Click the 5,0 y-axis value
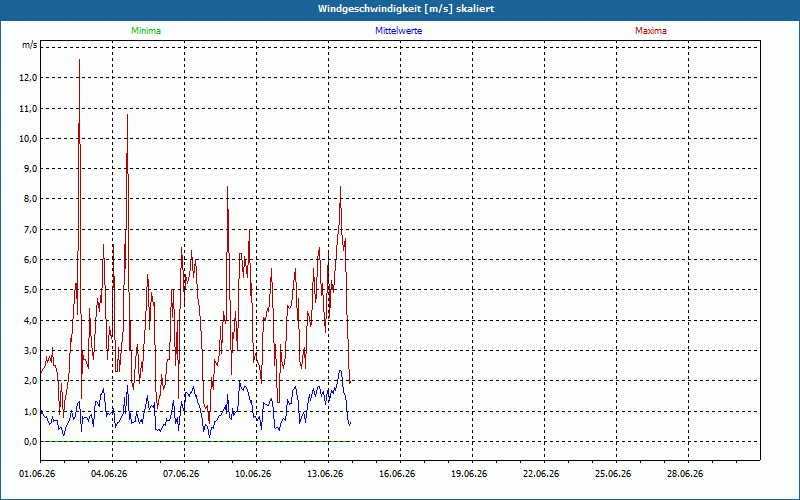Screen dimensions: 800x500 [31, 290]
